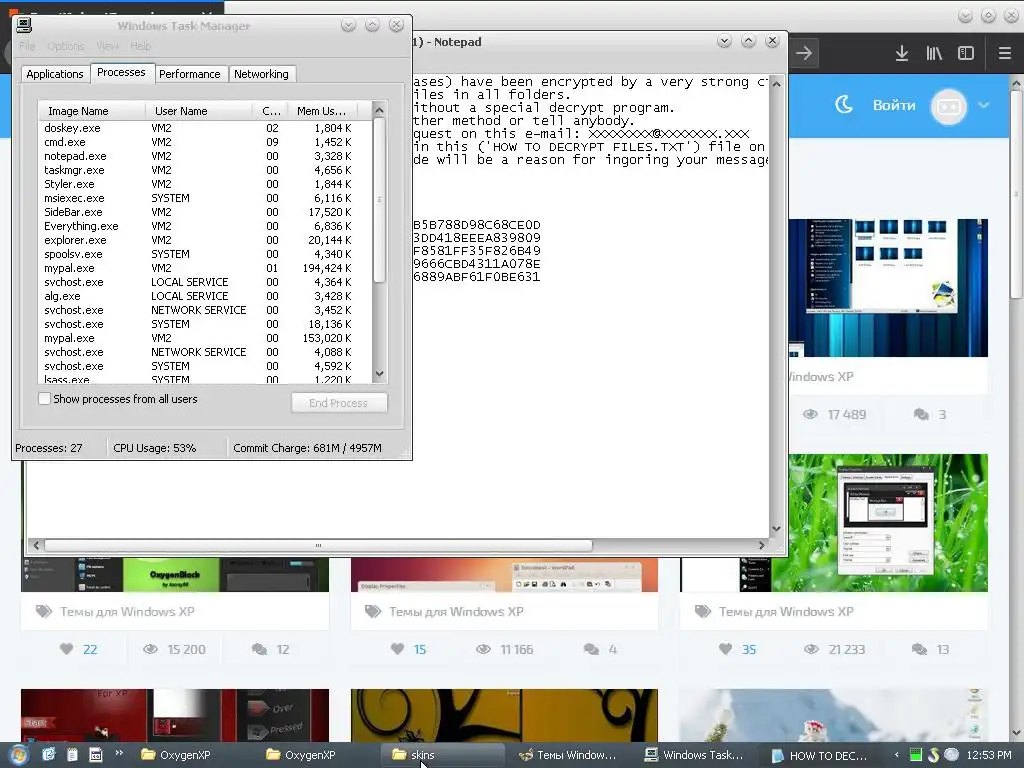Select the doskey.exe process row
Screen dimensions: 1024x768
205,128
